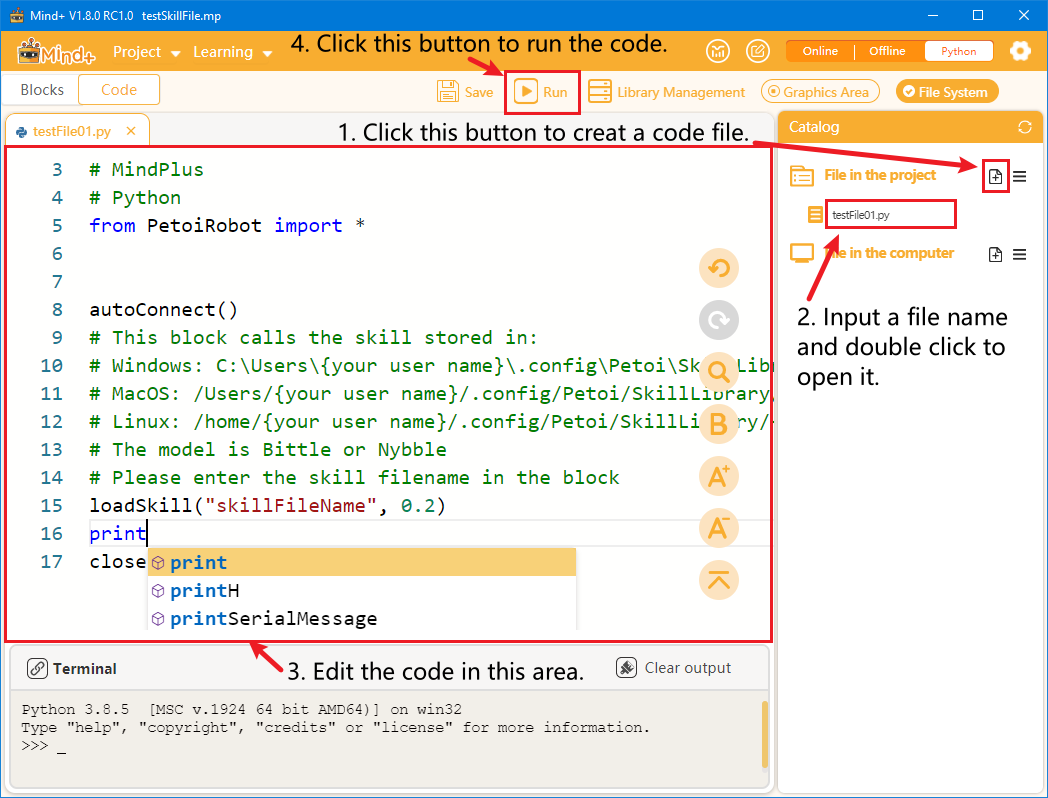Click line number 13 in the gutter
This screenshot has width=1048, height=798.
pos(51,449)
